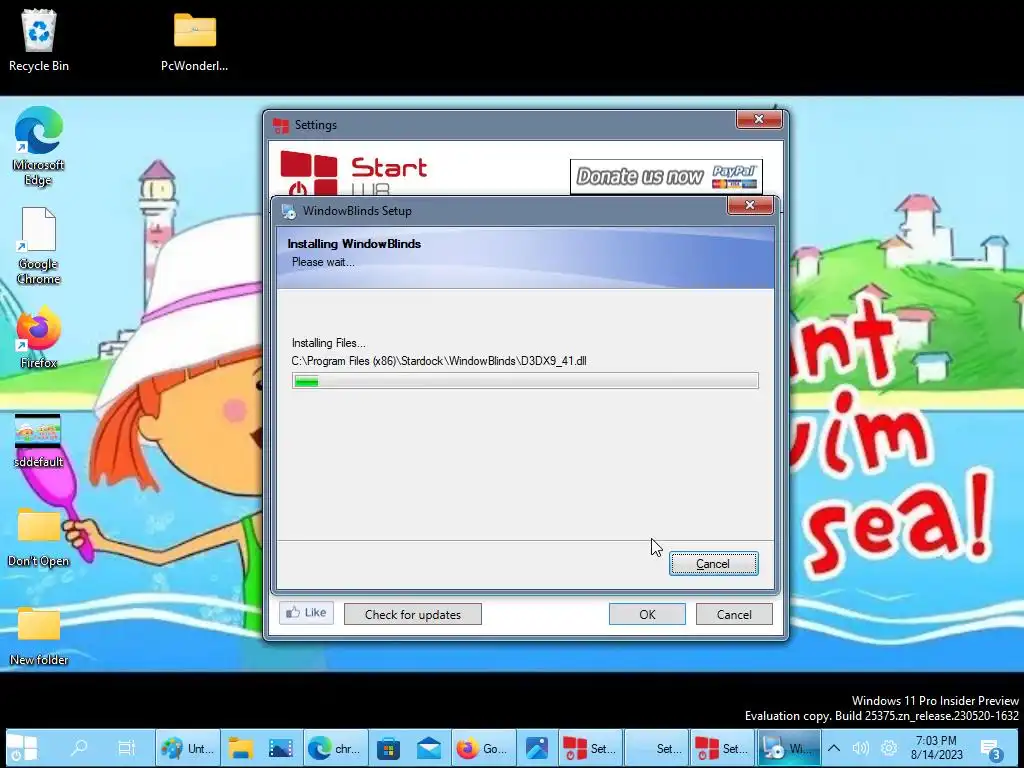
Task: Switch to Edge chr... taskbar item
Action: (x=336, y=748)
